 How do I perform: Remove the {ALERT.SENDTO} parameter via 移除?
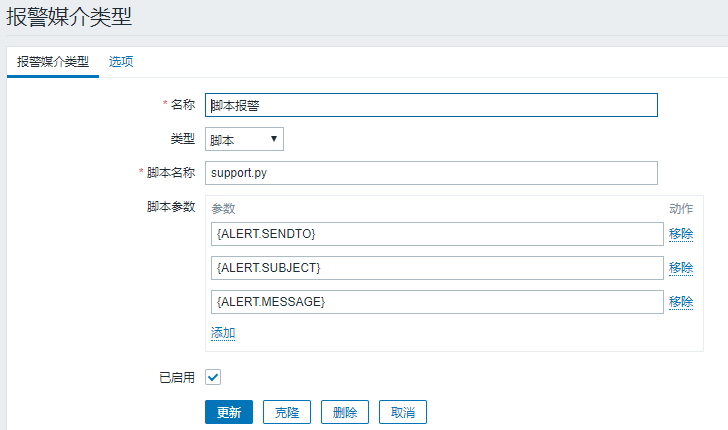point(681,234)
